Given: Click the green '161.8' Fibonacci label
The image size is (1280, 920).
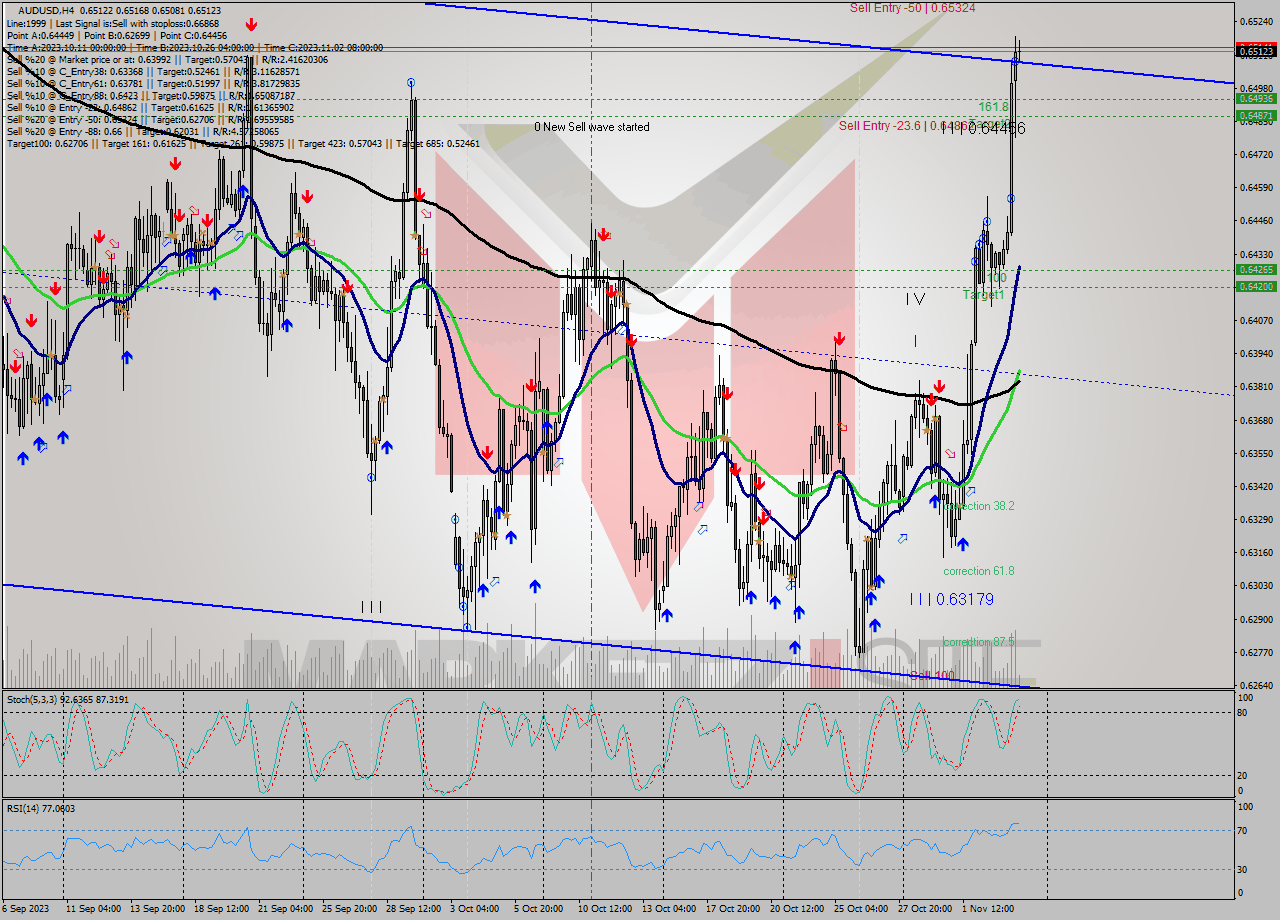Looking at the screenshot, I should tap(993, 106).
